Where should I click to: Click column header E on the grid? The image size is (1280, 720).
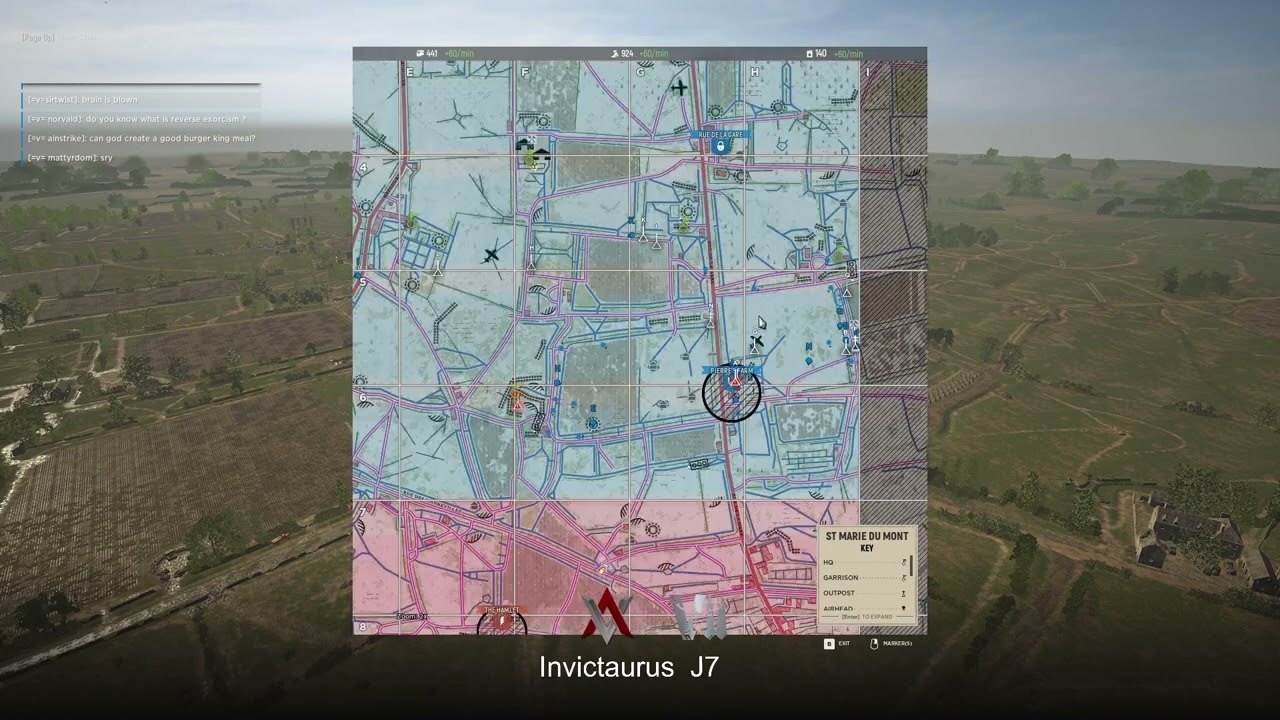(410, 71)
